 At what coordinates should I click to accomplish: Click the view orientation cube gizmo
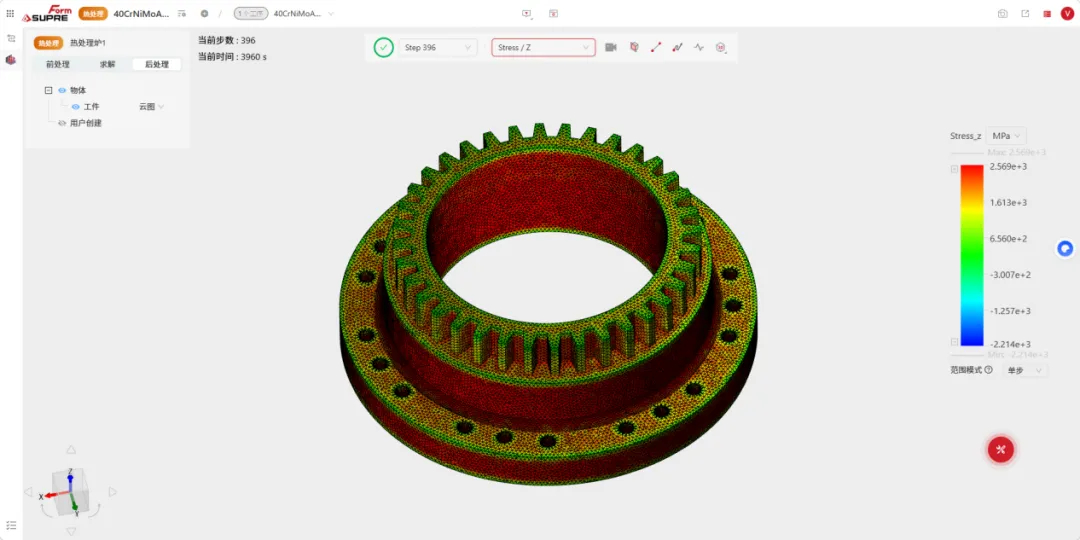(70, 492)
